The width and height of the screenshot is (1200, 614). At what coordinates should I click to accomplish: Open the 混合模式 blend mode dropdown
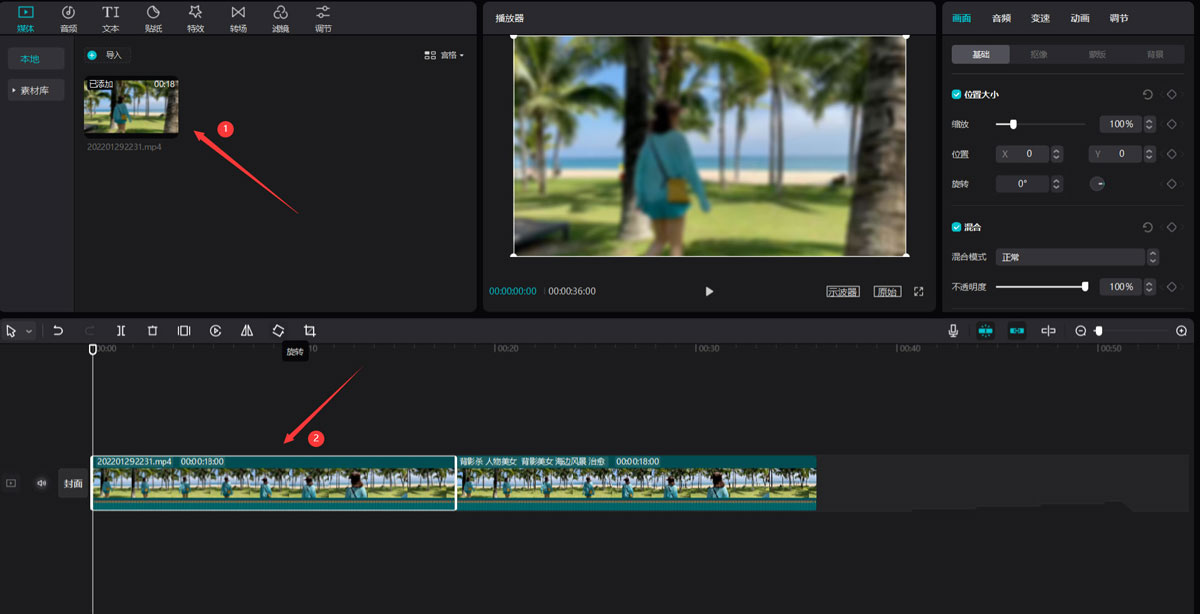tap(1077, 257)
